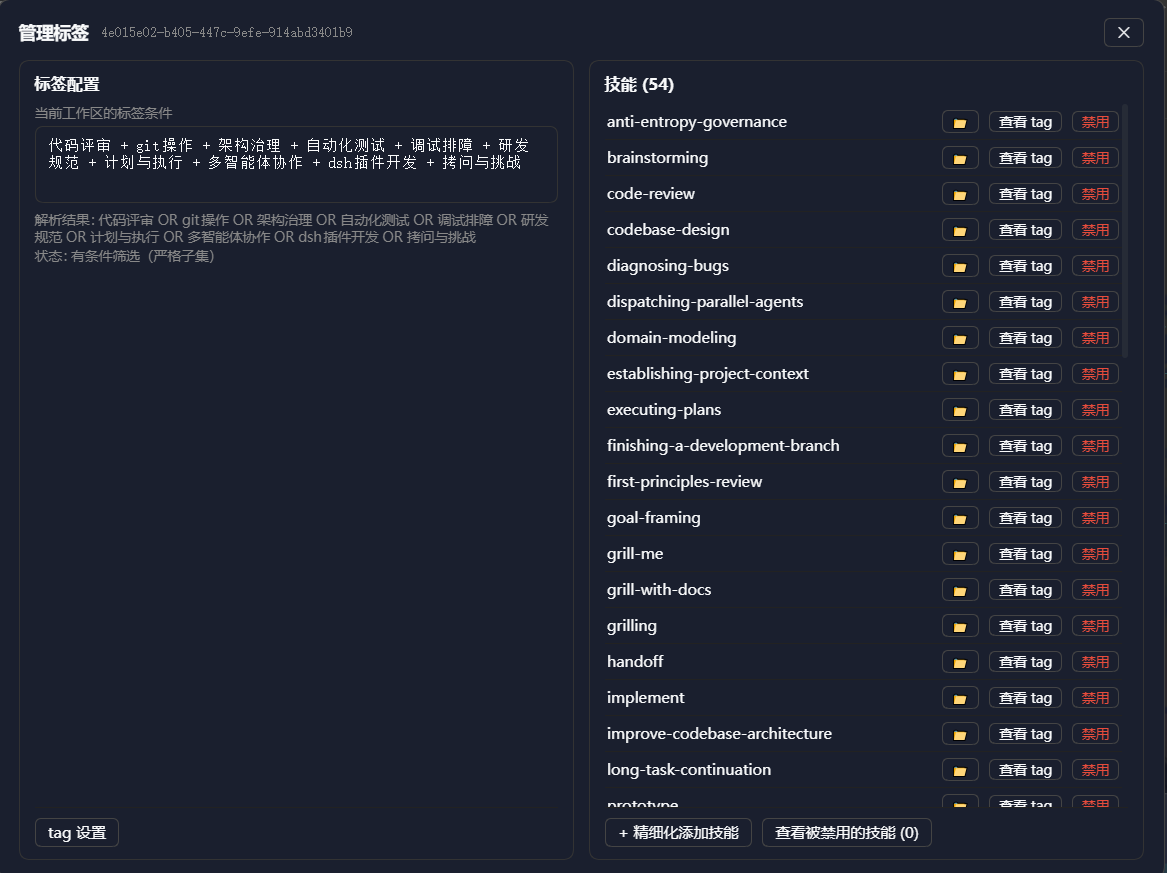
Task: View tags of long-task-continuation
Action: 1025,770
